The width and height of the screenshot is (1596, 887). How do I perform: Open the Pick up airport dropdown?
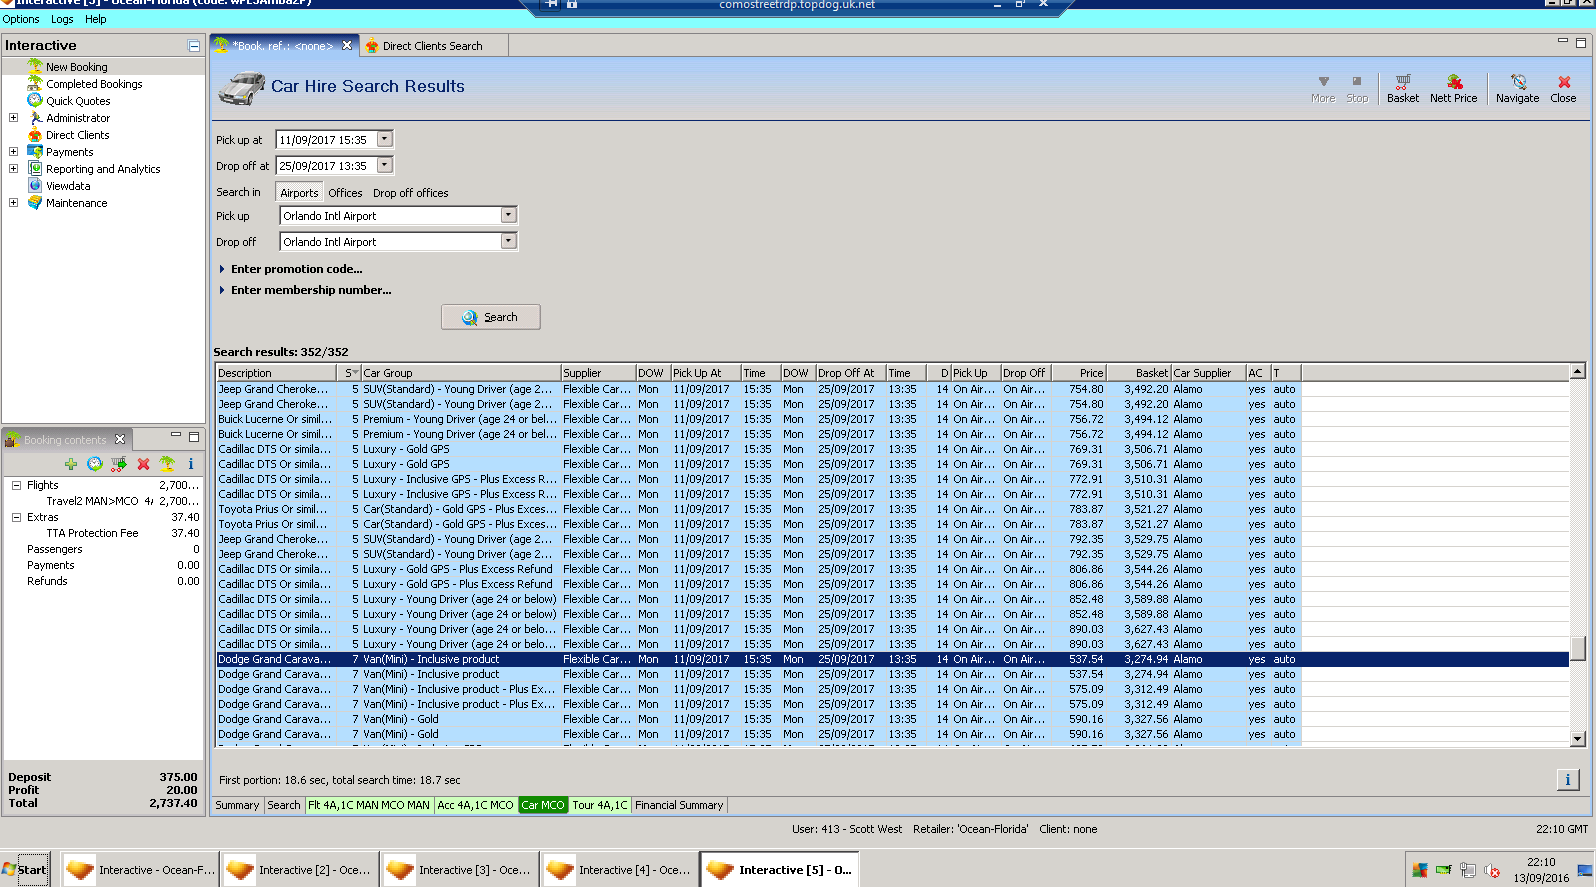click(x=508, y=215)
